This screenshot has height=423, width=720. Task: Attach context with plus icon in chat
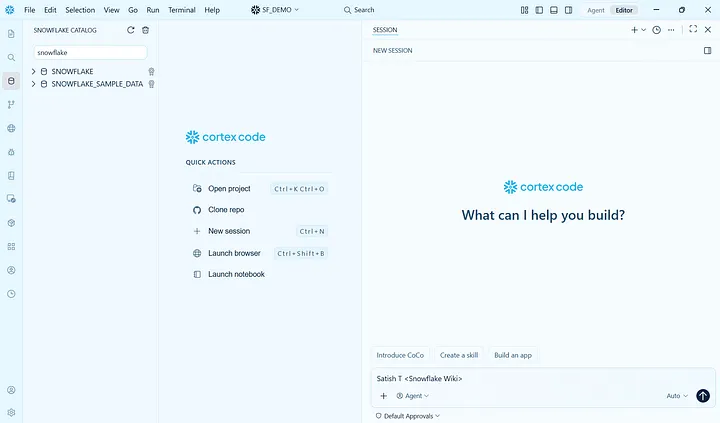383,395
